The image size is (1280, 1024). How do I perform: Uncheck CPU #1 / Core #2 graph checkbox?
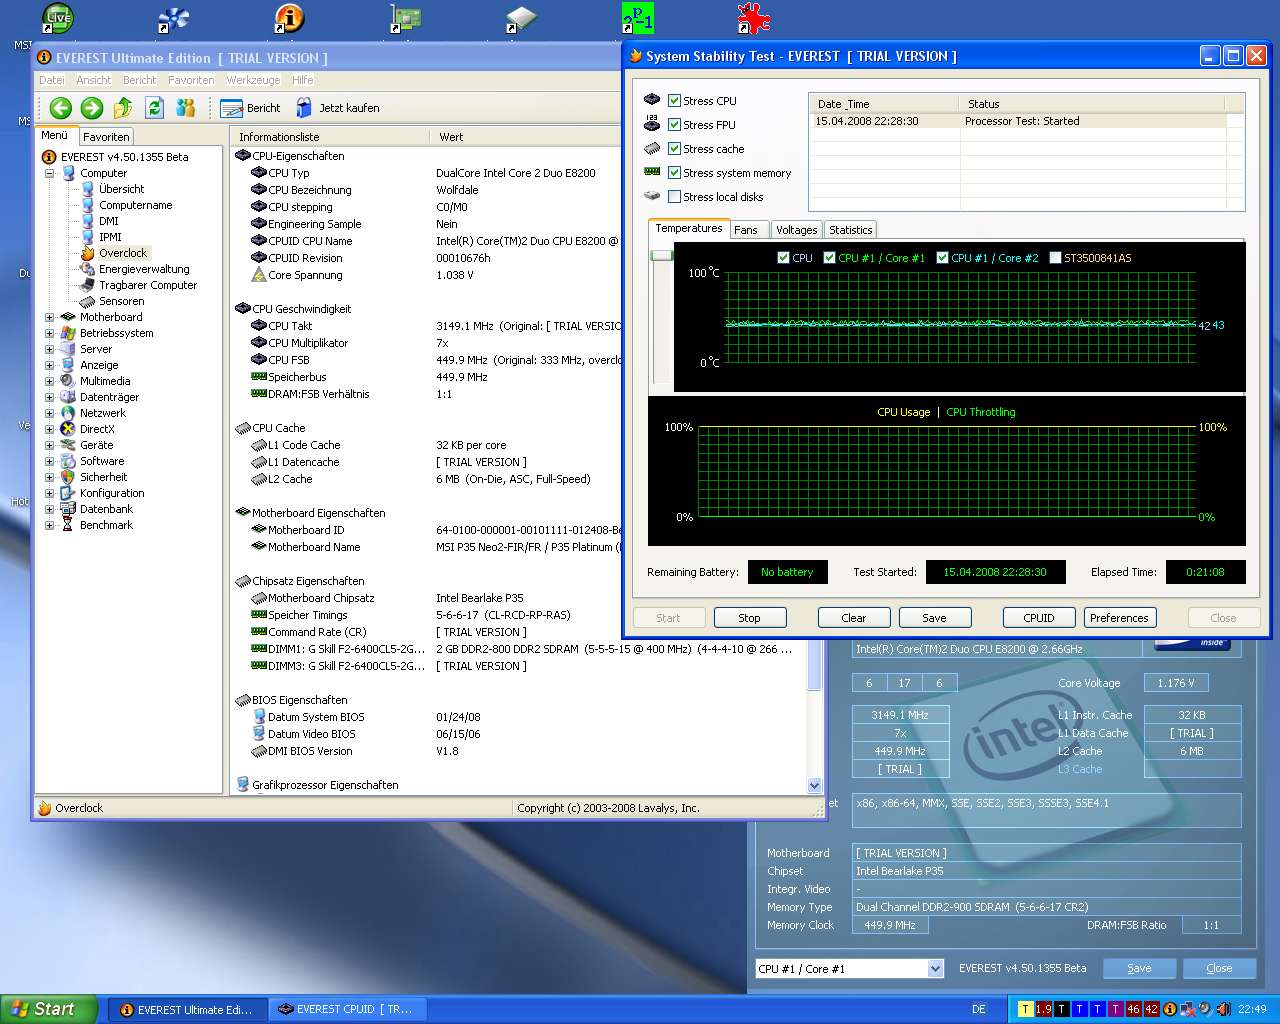click(x=942, y=258)
